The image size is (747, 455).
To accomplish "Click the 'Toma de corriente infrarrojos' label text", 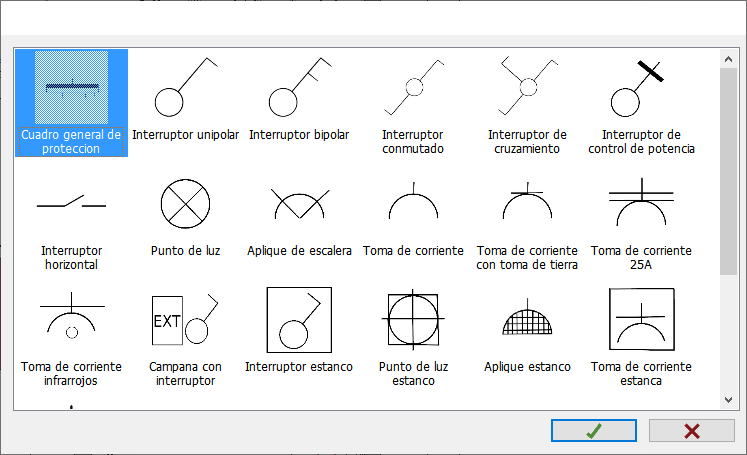I will coord(71,374).
